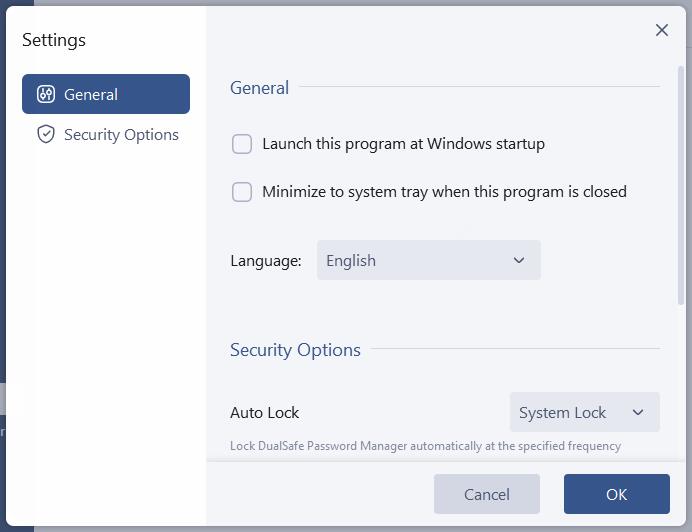Click the Auto Lock label
Viewport: 692px width, 532px height.
(265, 412)
